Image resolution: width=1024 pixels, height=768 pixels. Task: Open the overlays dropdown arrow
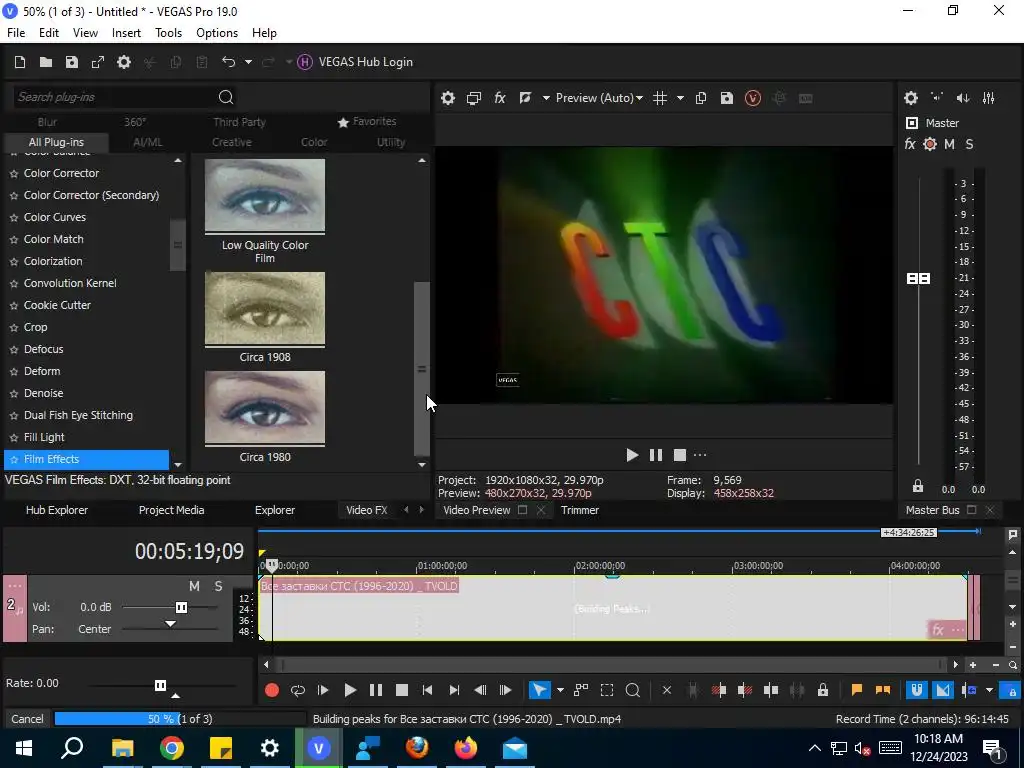click(x=680, y=98)
